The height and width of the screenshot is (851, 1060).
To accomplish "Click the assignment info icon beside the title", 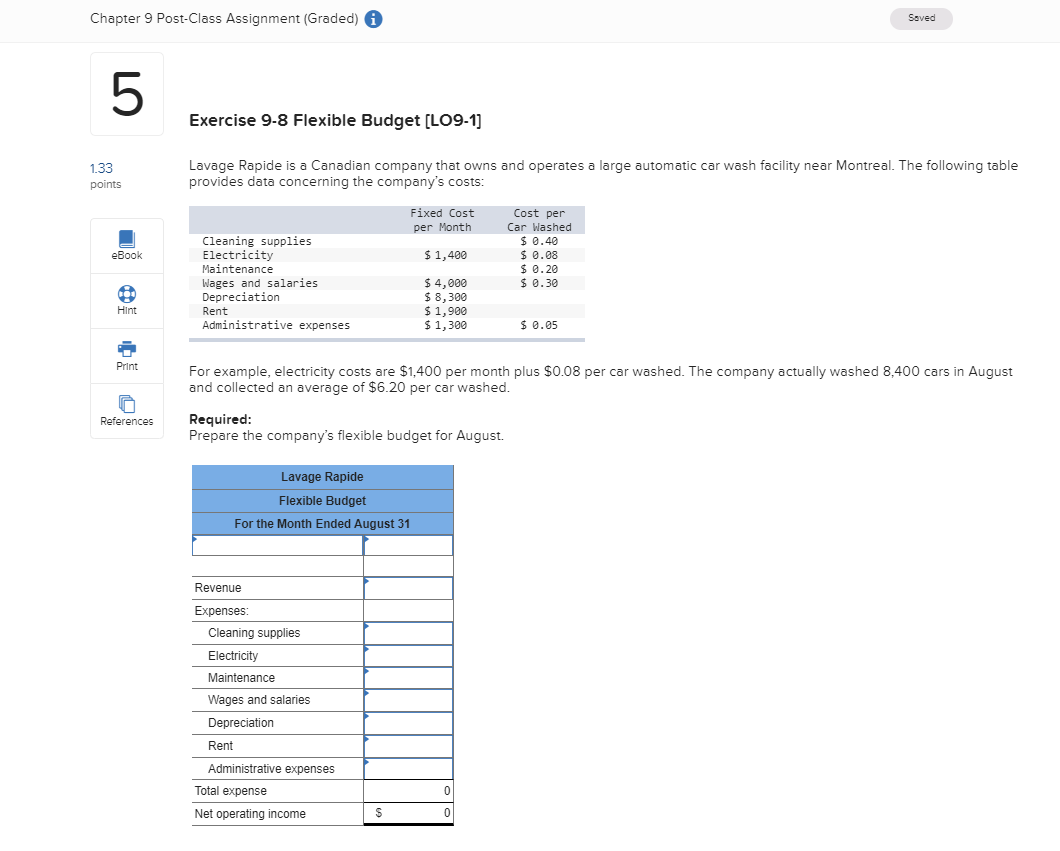I will pyautogui.click(x=373, y=19).
